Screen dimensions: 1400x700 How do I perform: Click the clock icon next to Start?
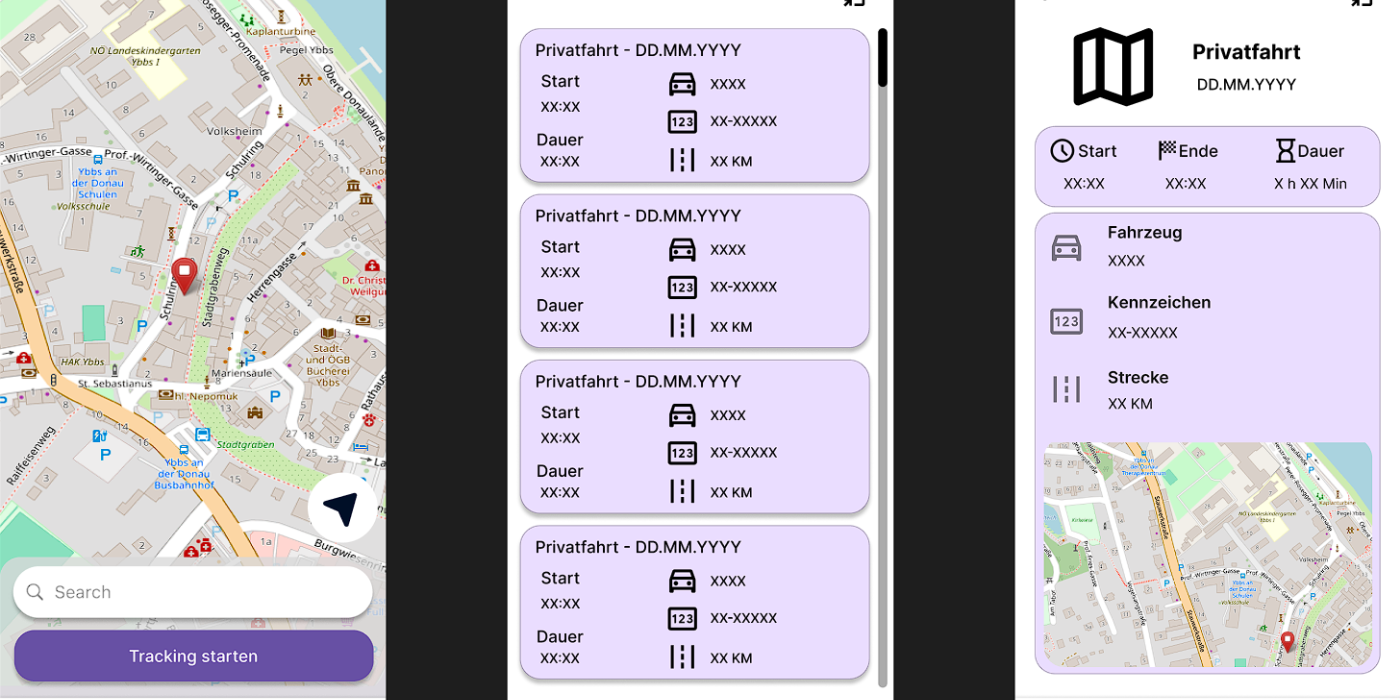coord(1062,151)
